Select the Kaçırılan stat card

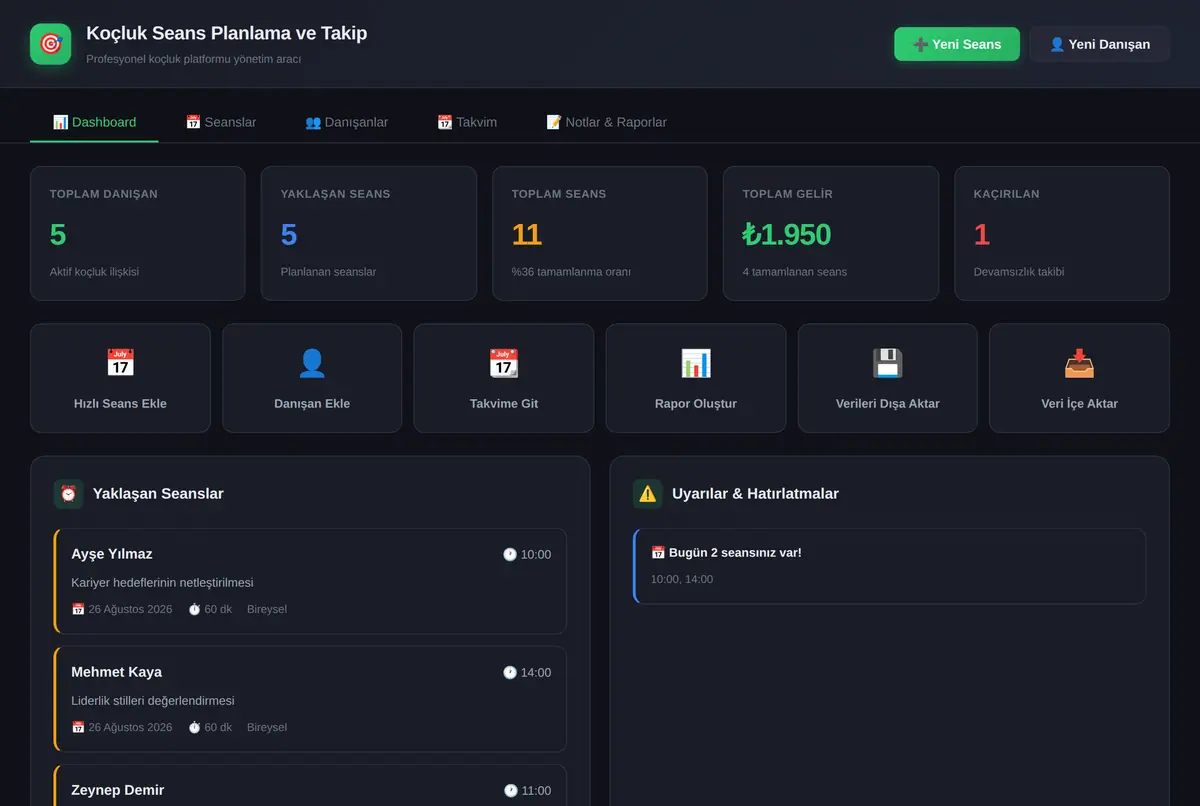tap(1062, 233)
